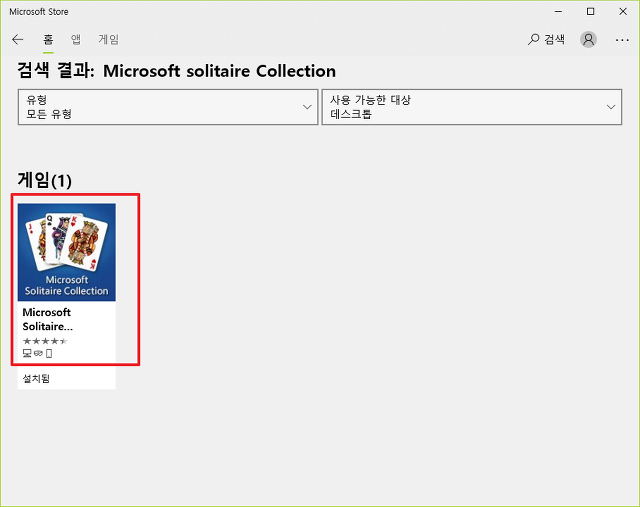Image resolution: width=640 pixels, height=507 pixels.
Task: Expand the 사용 가능한 대상 dropdown
Action: tap(471, 107)
